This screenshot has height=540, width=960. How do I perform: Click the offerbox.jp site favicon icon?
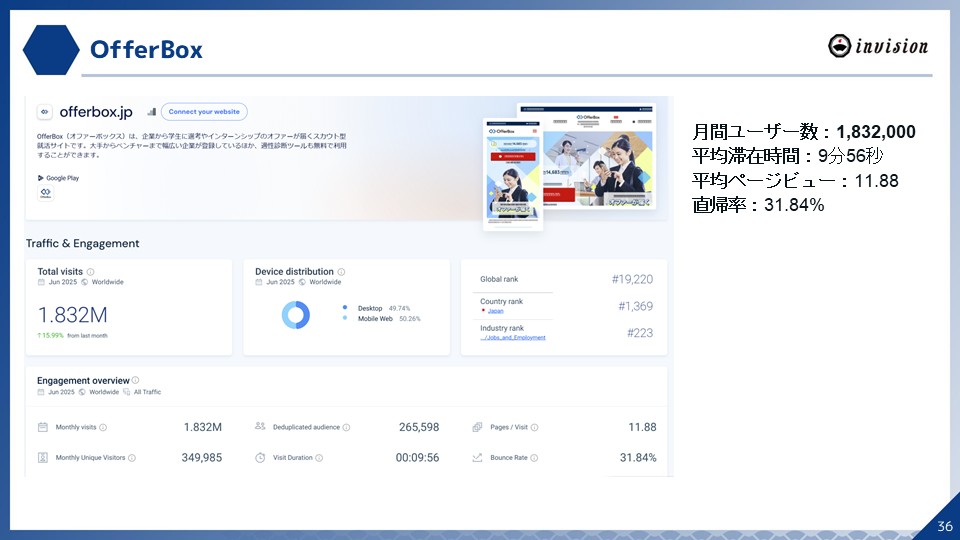point(44,112)
